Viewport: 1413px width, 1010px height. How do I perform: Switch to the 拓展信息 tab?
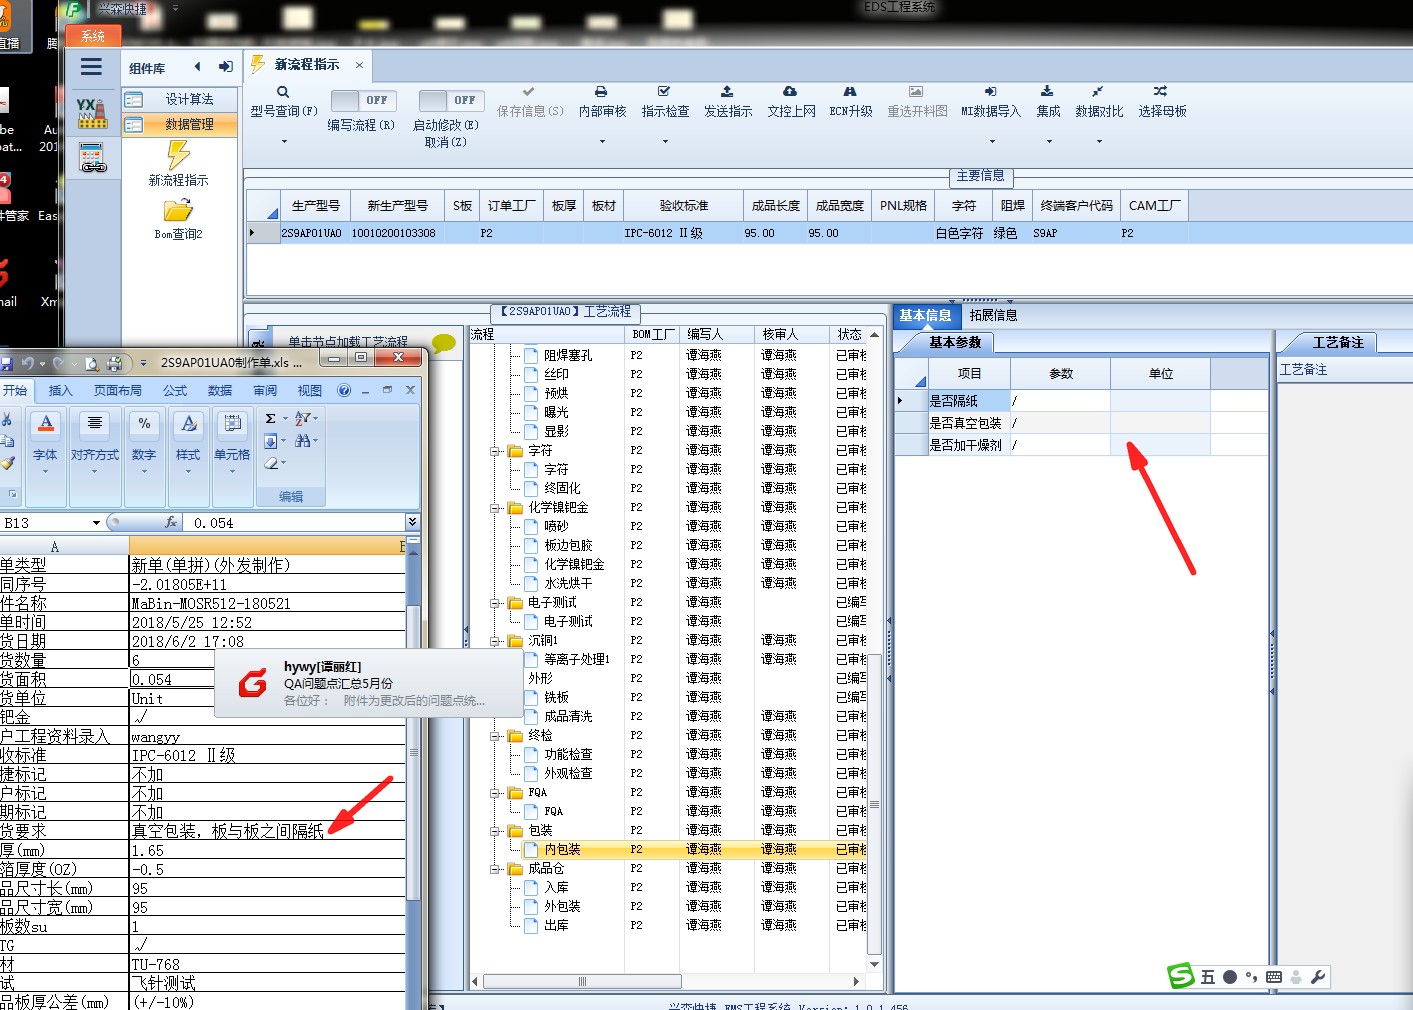click(993, 315)
